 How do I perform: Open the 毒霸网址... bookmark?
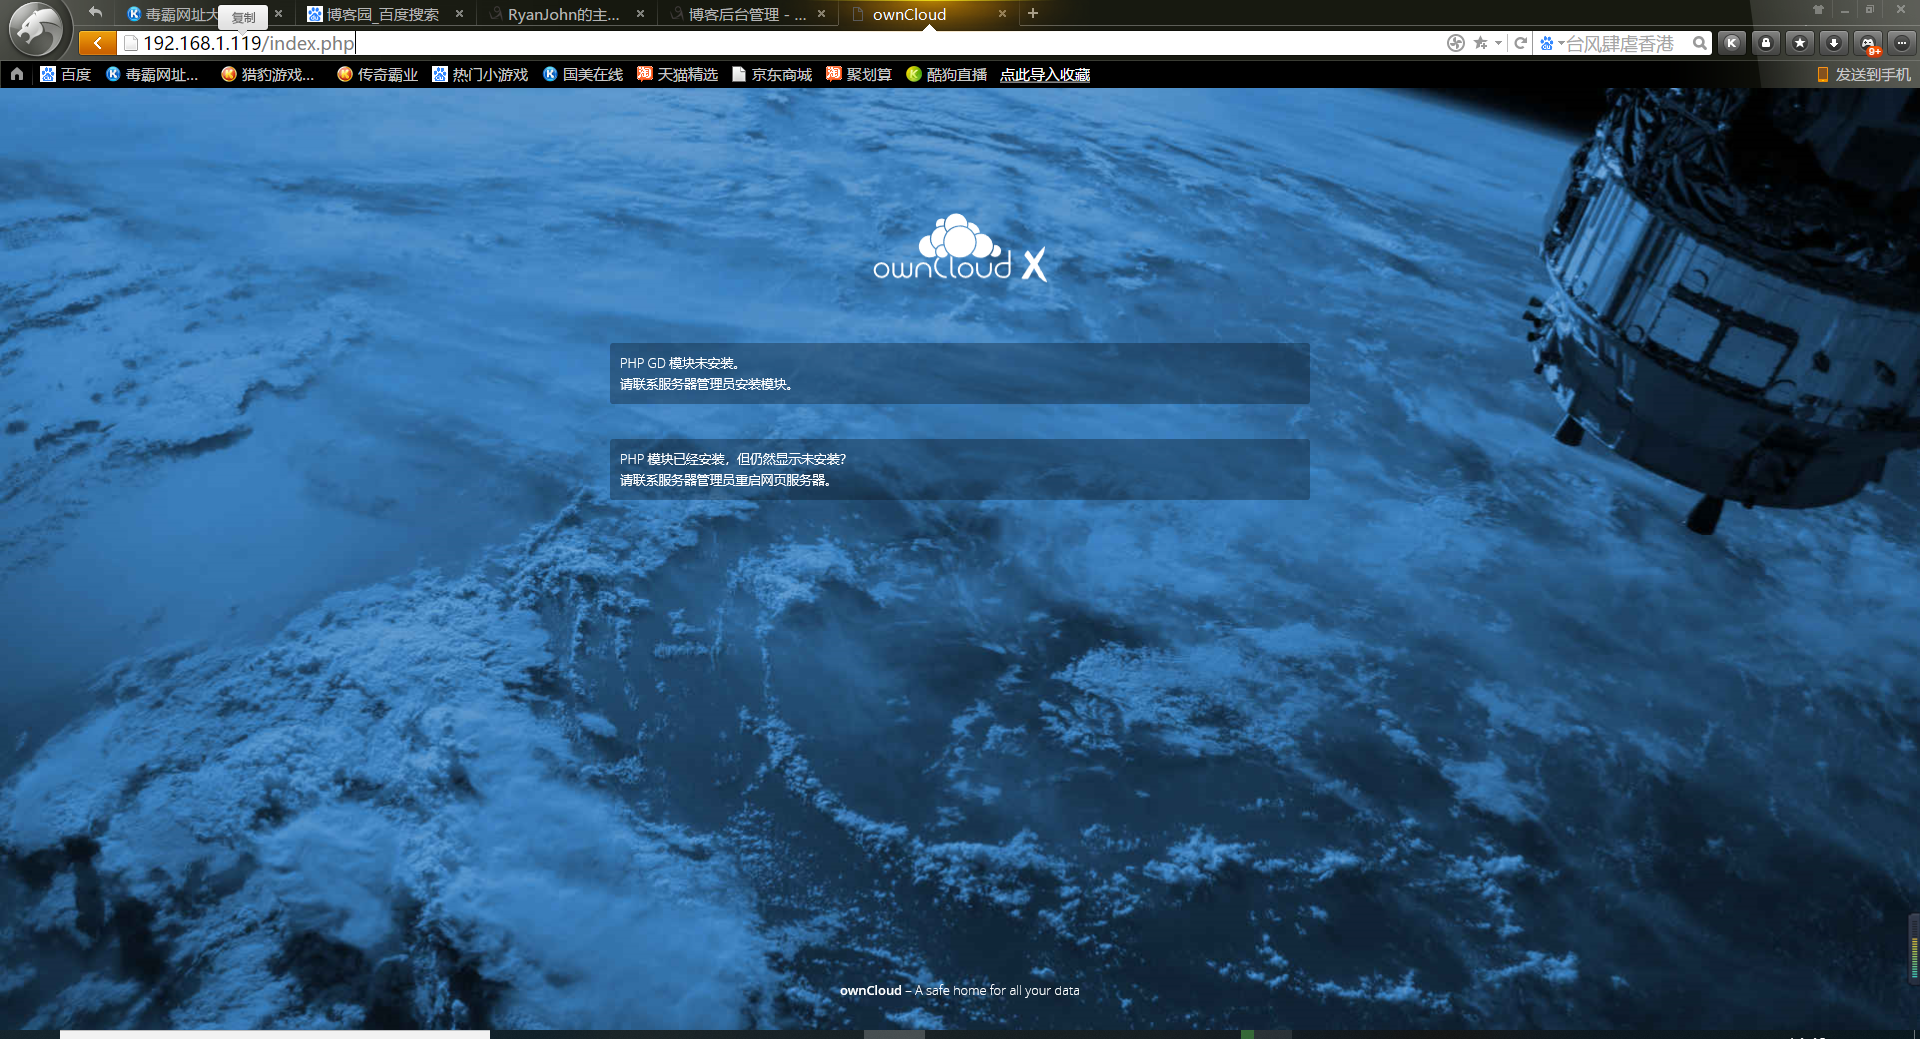tap(152, 74)
